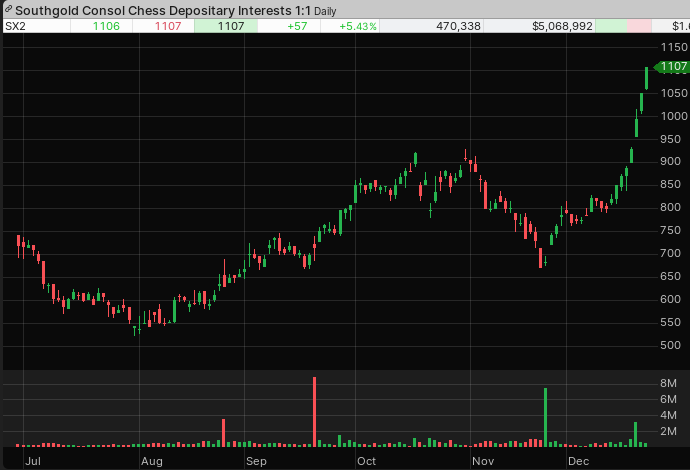Image resolution: width=690 pixels, height=470 pixels.
Task: Click the 600 price axis label
Action: coord(670,299)
